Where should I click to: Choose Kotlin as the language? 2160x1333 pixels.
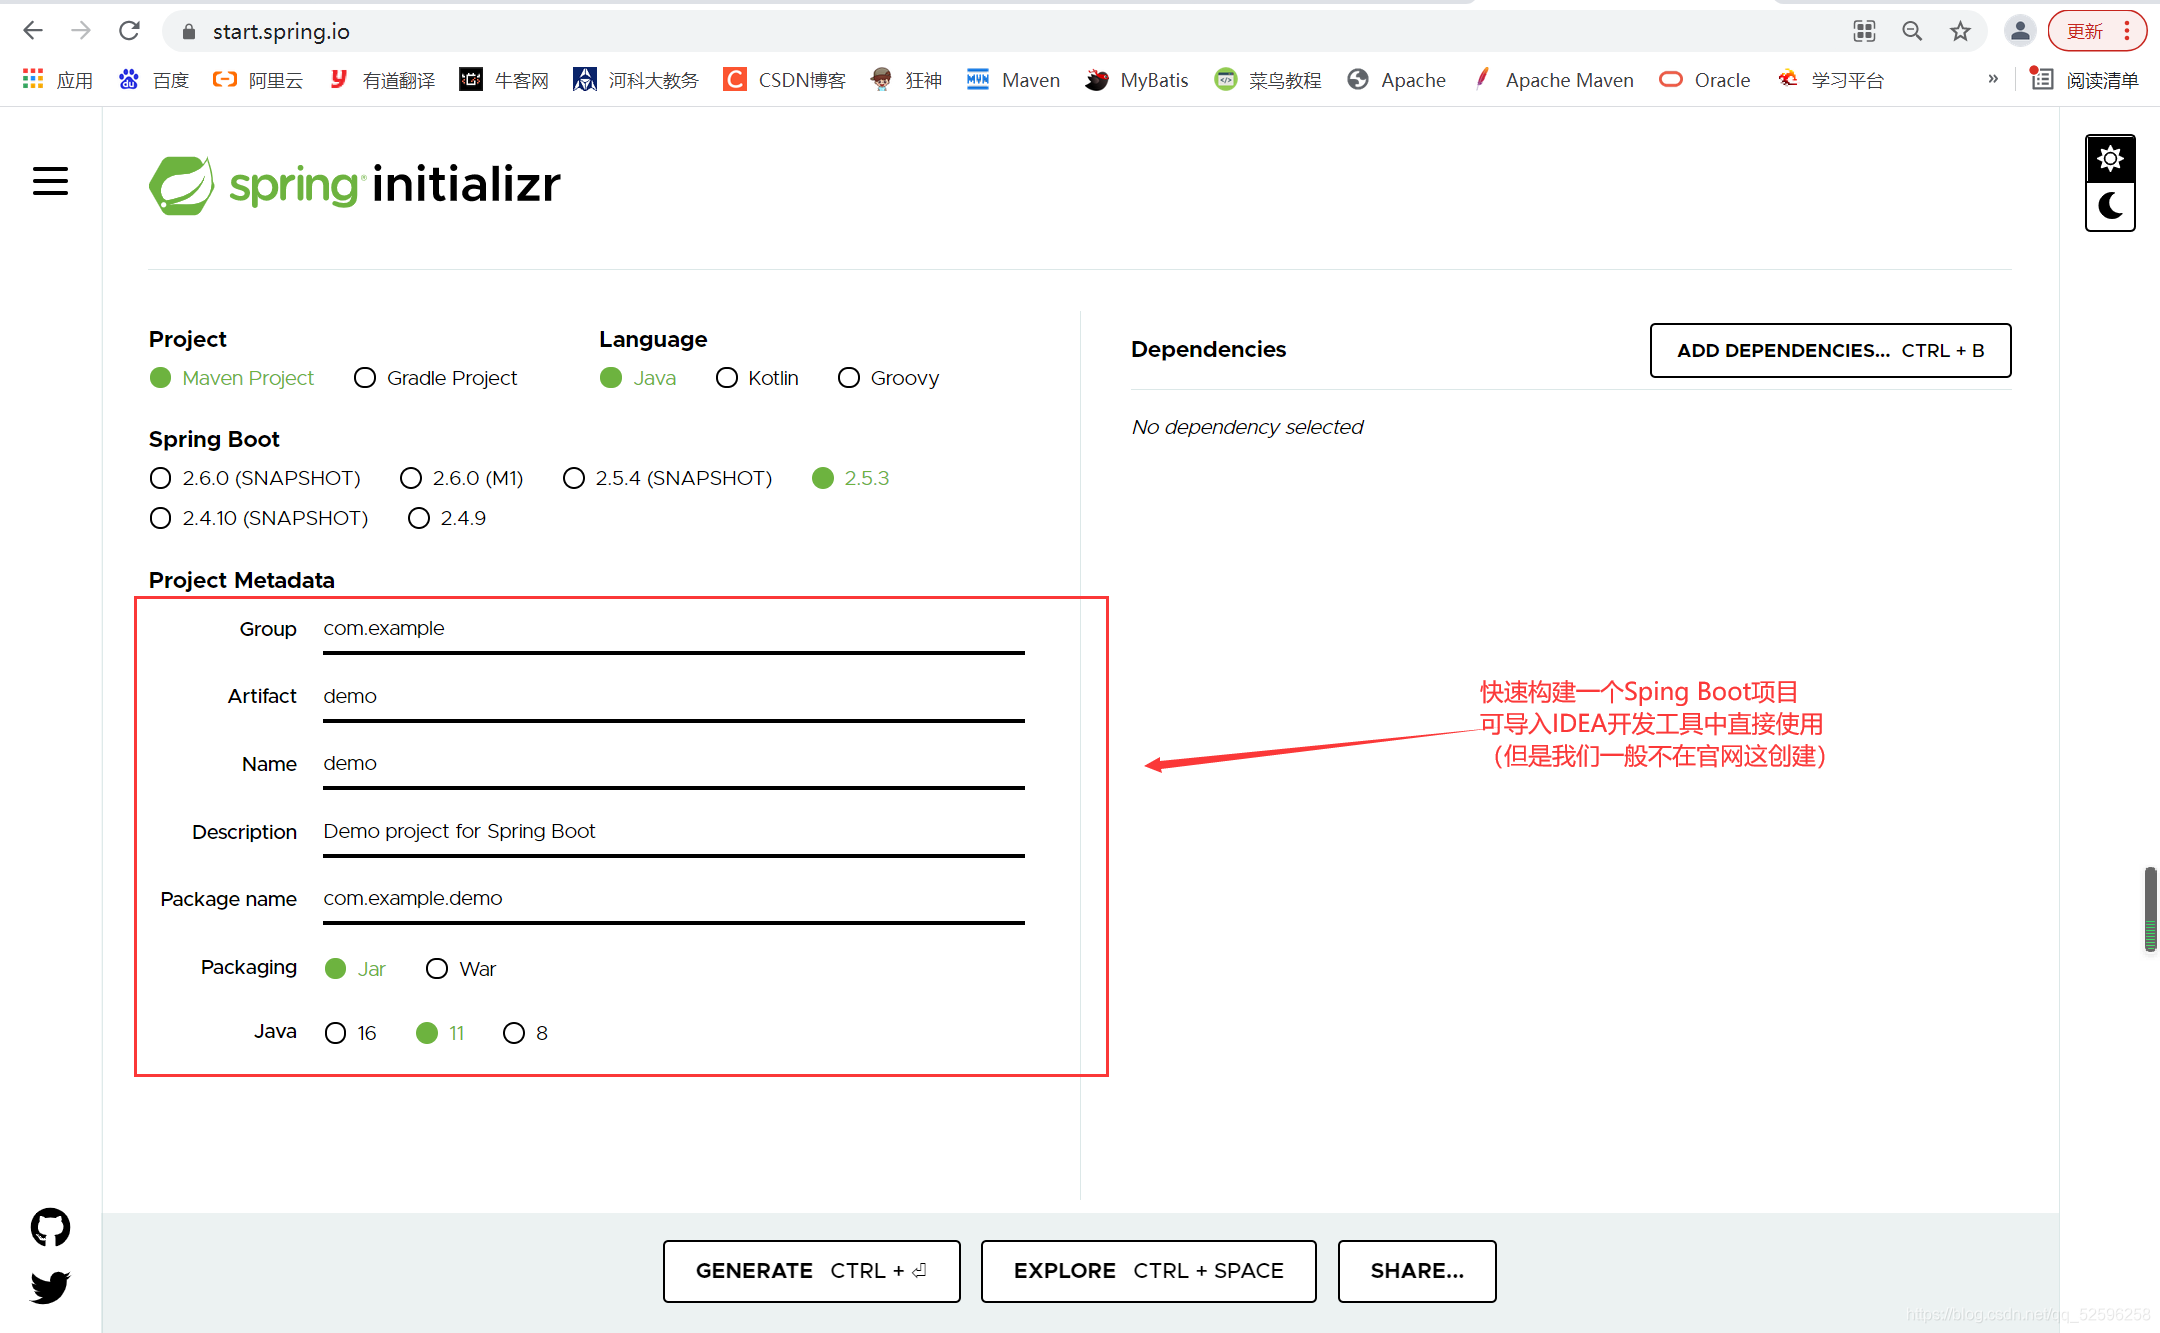coord(727,378)
